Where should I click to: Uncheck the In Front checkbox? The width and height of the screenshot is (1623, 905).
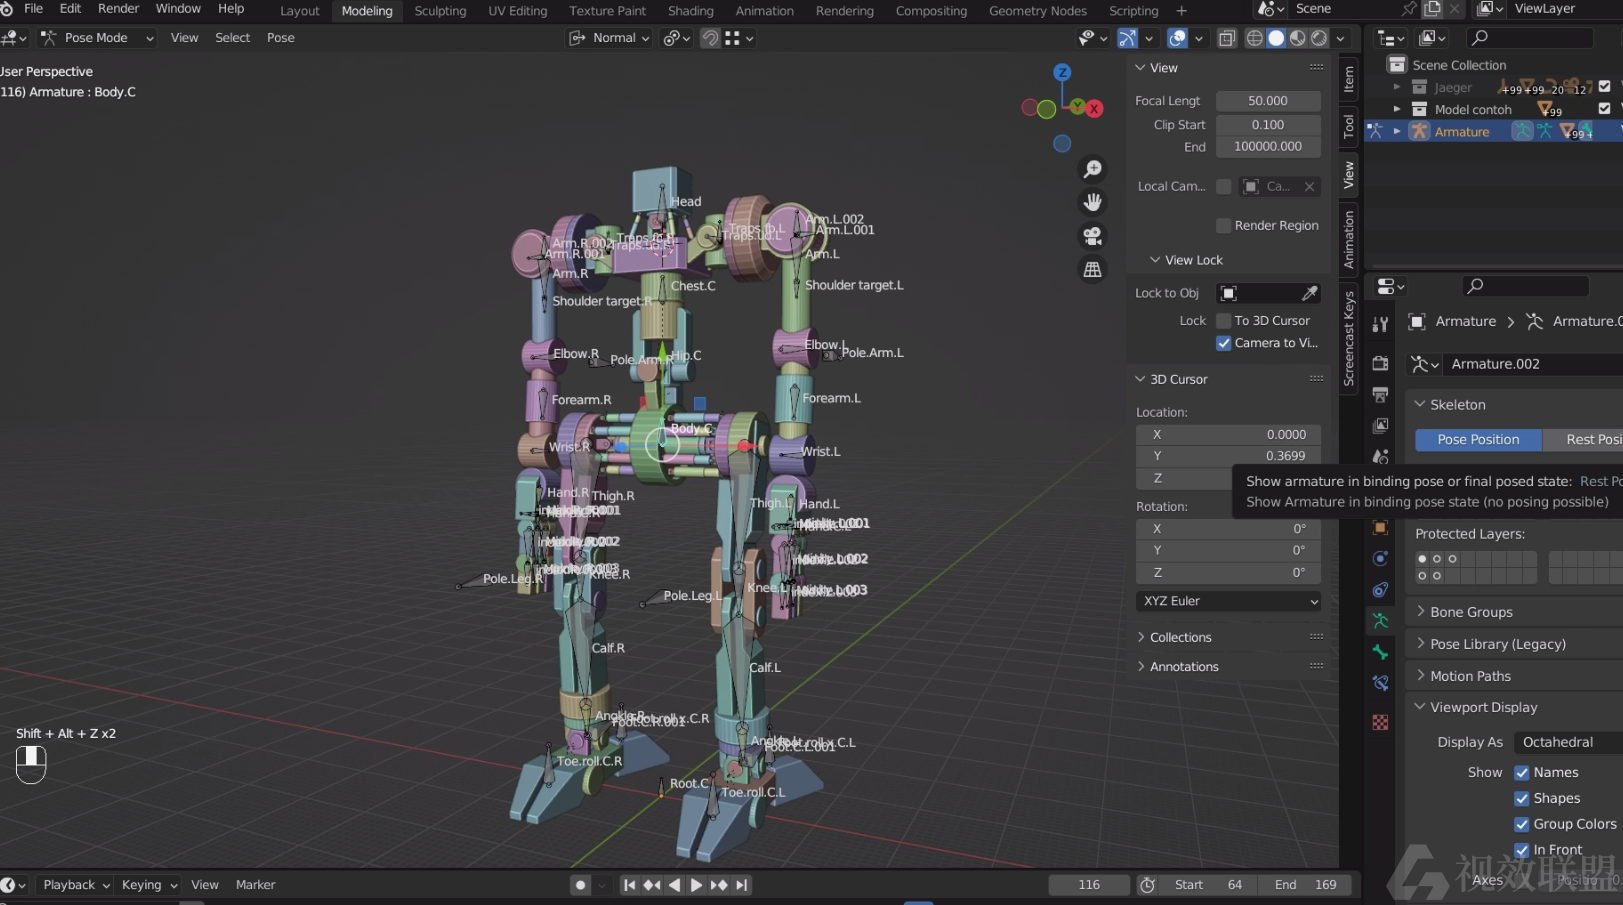tap(1522, 850)
